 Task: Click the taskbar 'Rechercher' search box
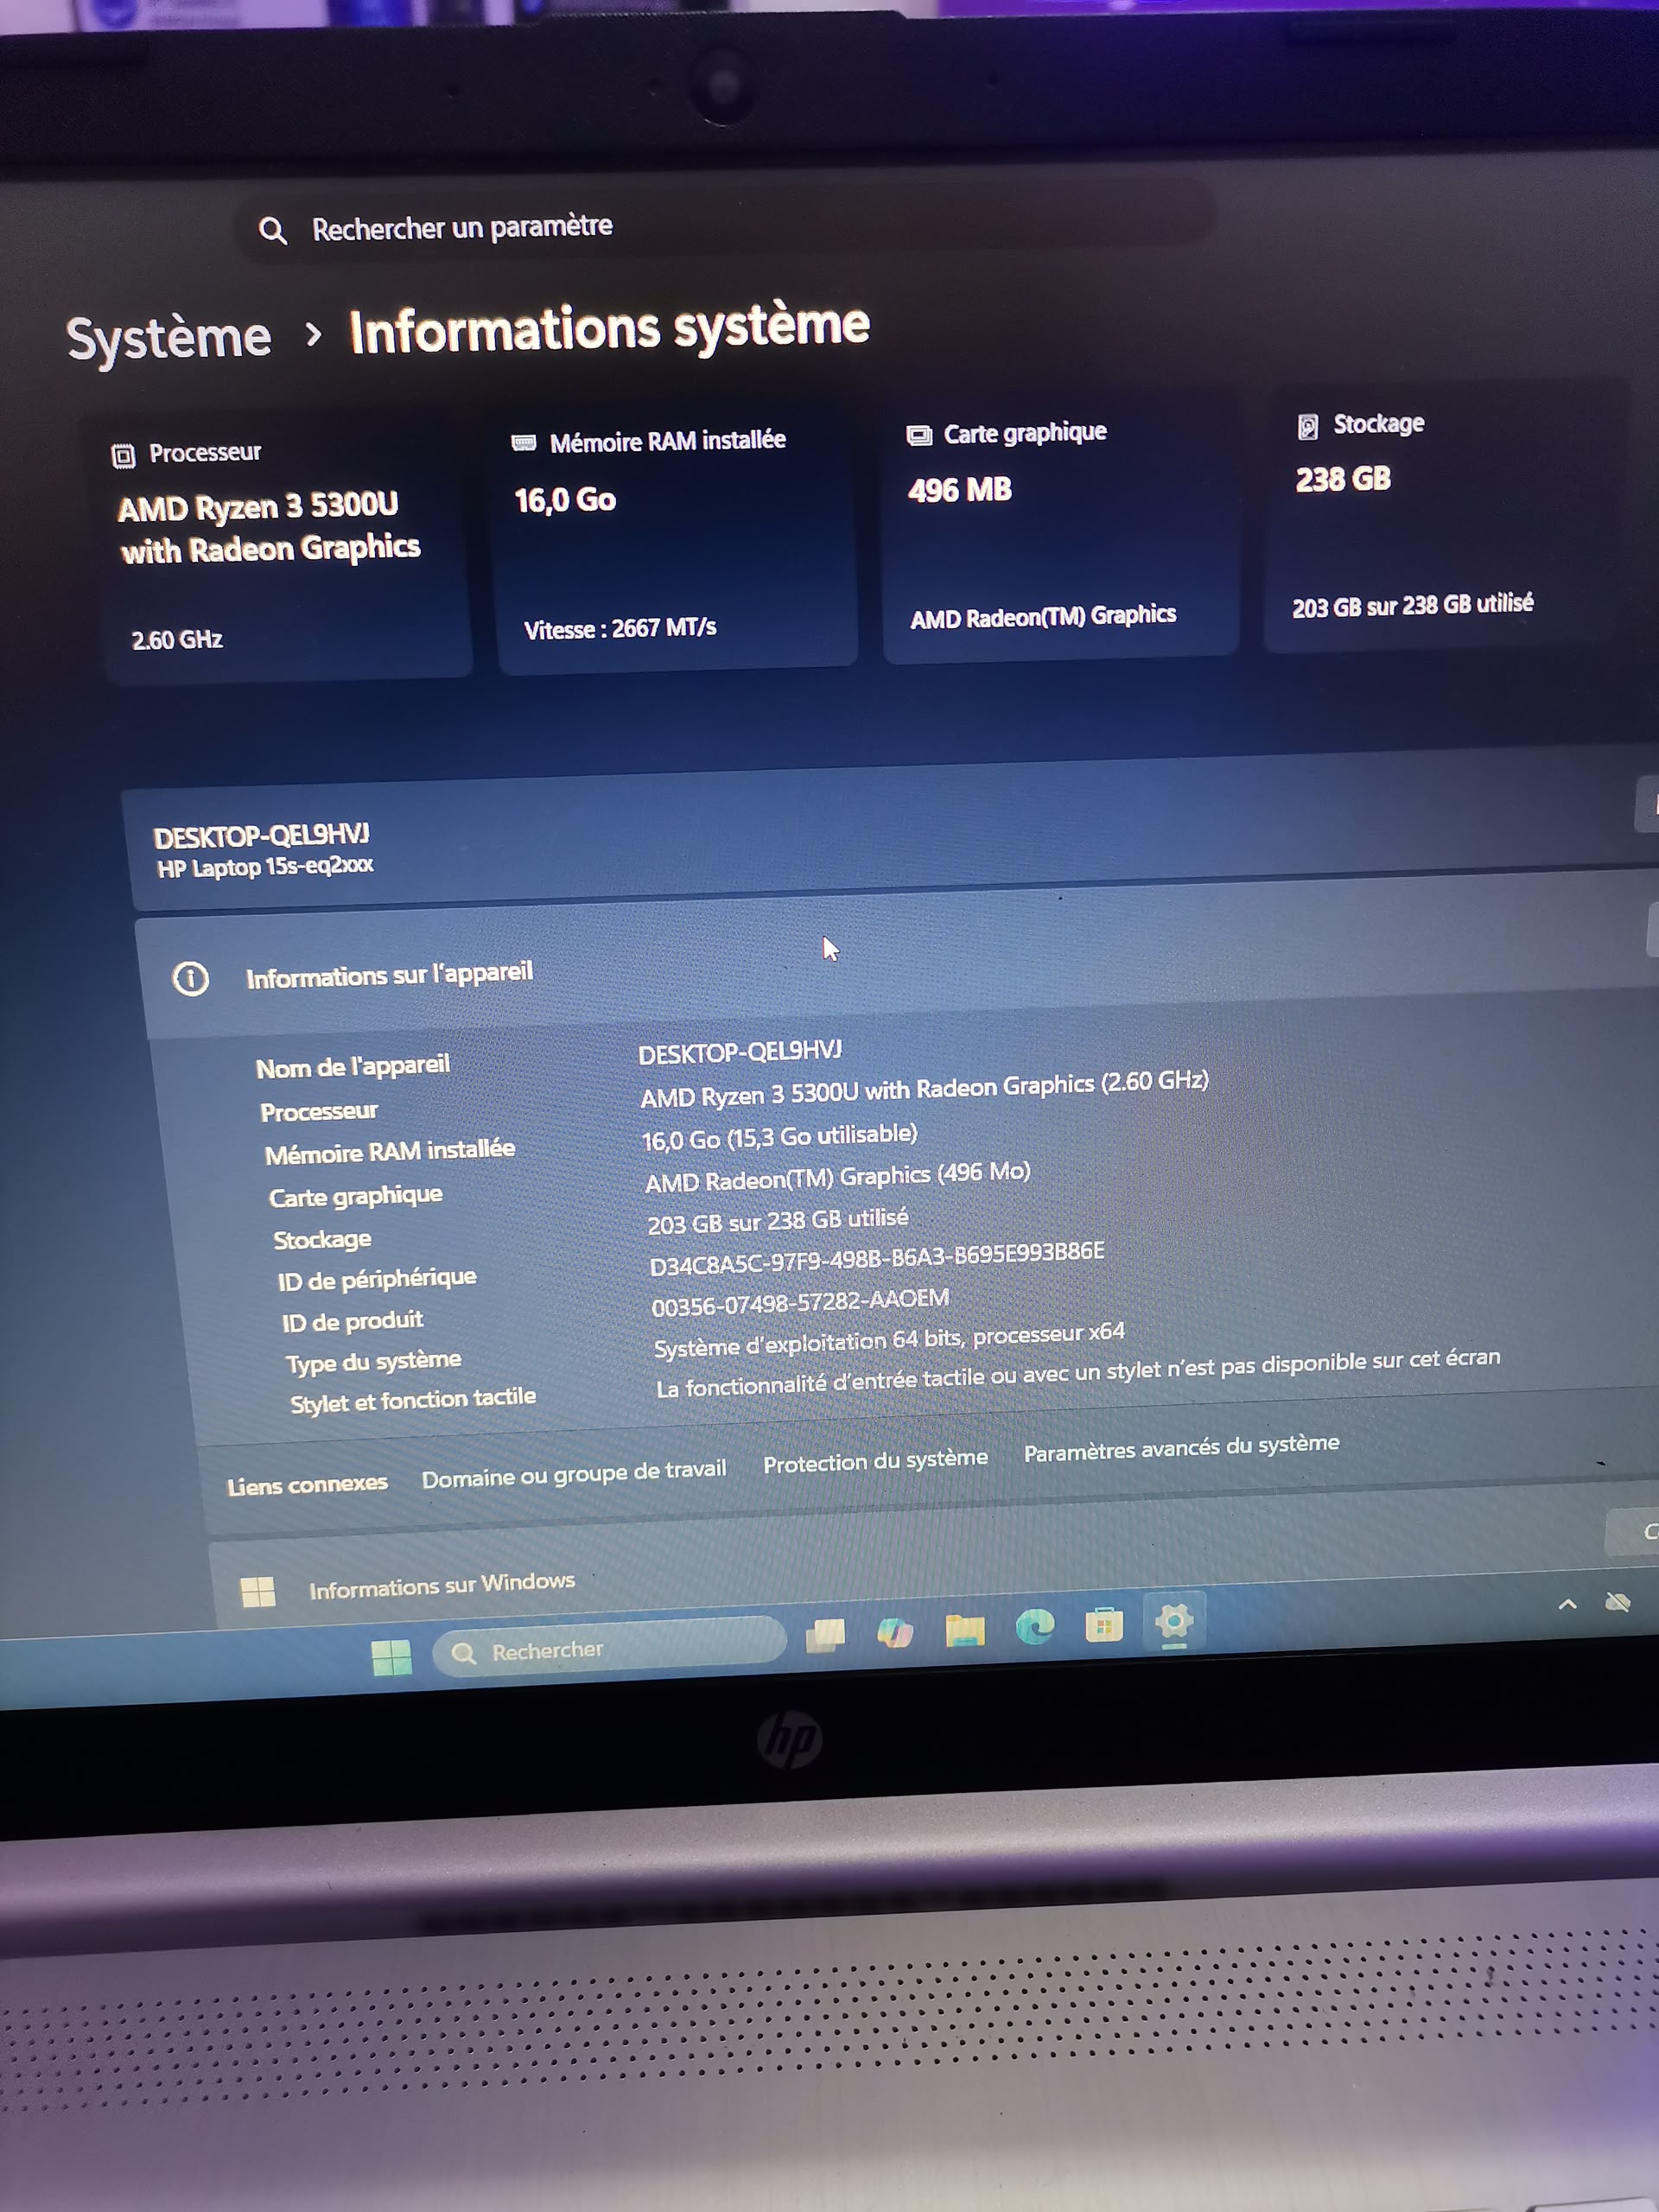pyautogui.click(x=608, y=1647)
